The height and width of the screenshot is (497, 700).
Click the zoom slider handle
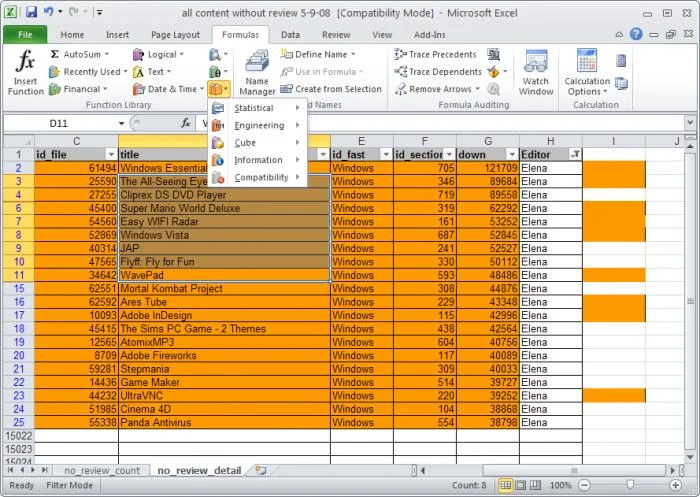630,485
